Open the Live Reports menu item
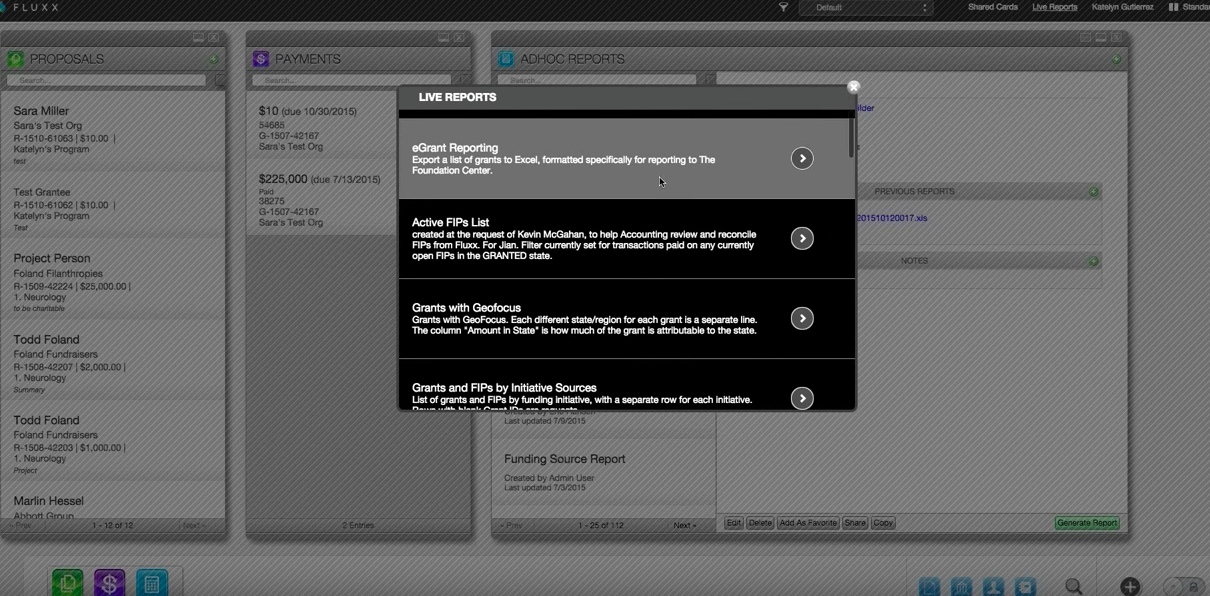This screenshot has width=1210, height=596. 1054,6
